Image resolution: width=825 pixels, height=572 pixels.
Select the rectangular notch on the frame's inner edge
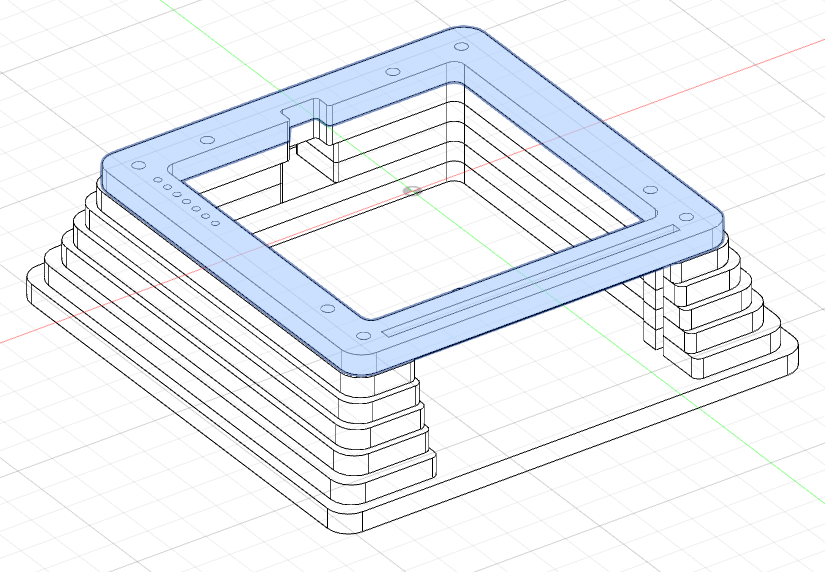[304, 112]
